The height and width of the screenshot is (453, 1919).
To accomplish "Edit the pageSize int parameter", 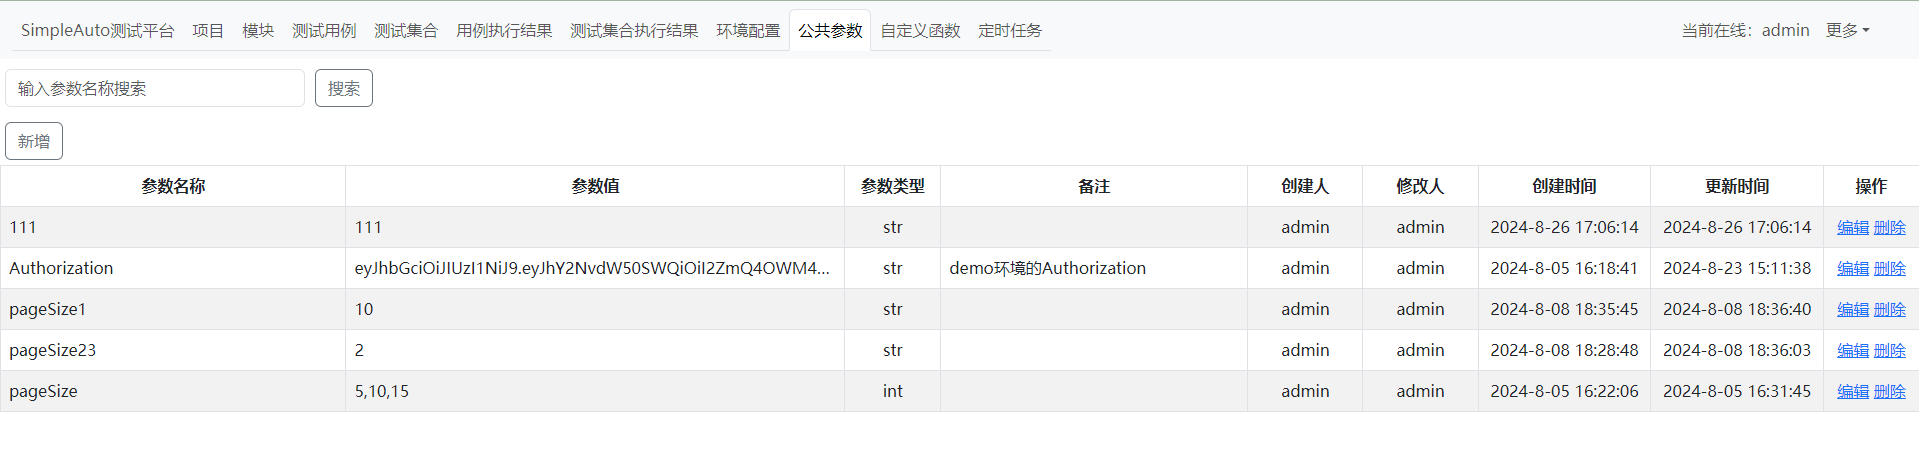I will (1853, 392).
